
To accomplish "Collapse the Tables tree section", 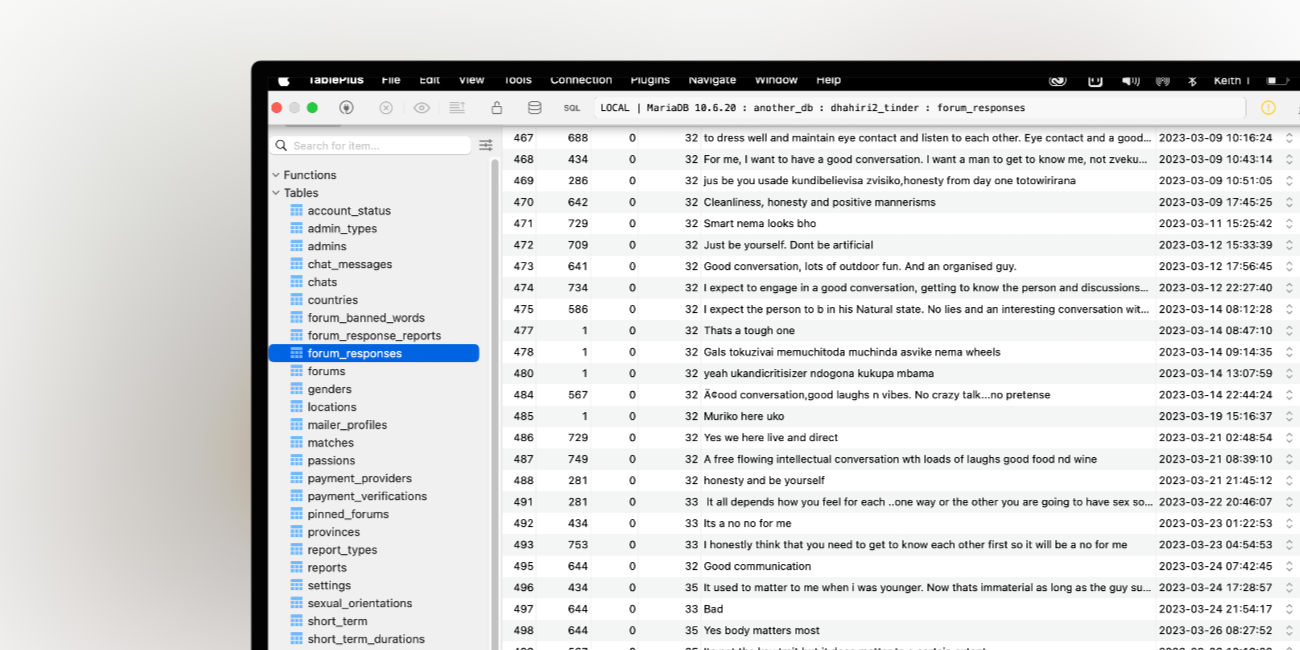I will 276,193.
